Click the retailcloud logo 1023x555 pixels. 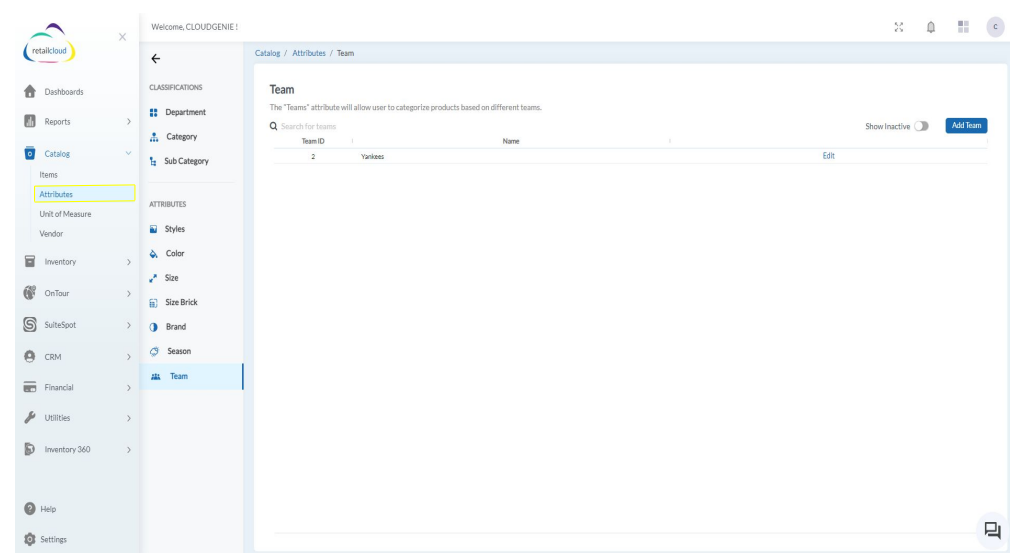pos(49,44)
